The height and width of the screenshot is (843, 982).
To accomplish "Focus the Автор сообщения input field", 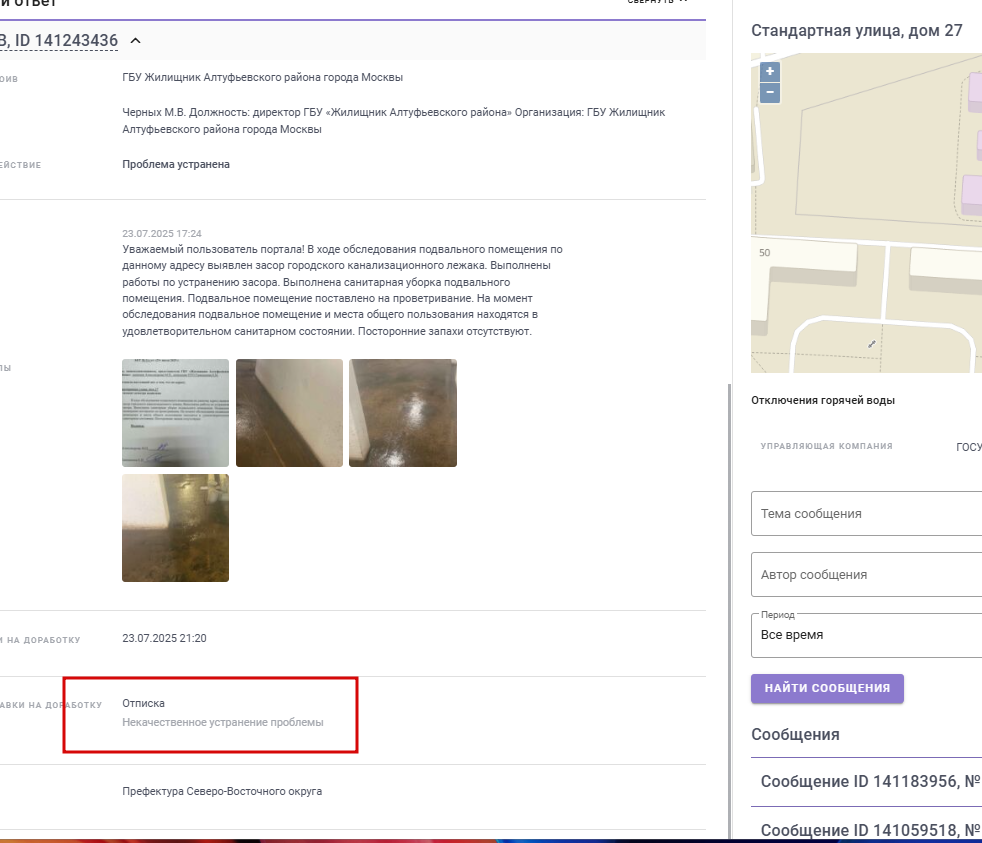I will [x=867, y=574].
